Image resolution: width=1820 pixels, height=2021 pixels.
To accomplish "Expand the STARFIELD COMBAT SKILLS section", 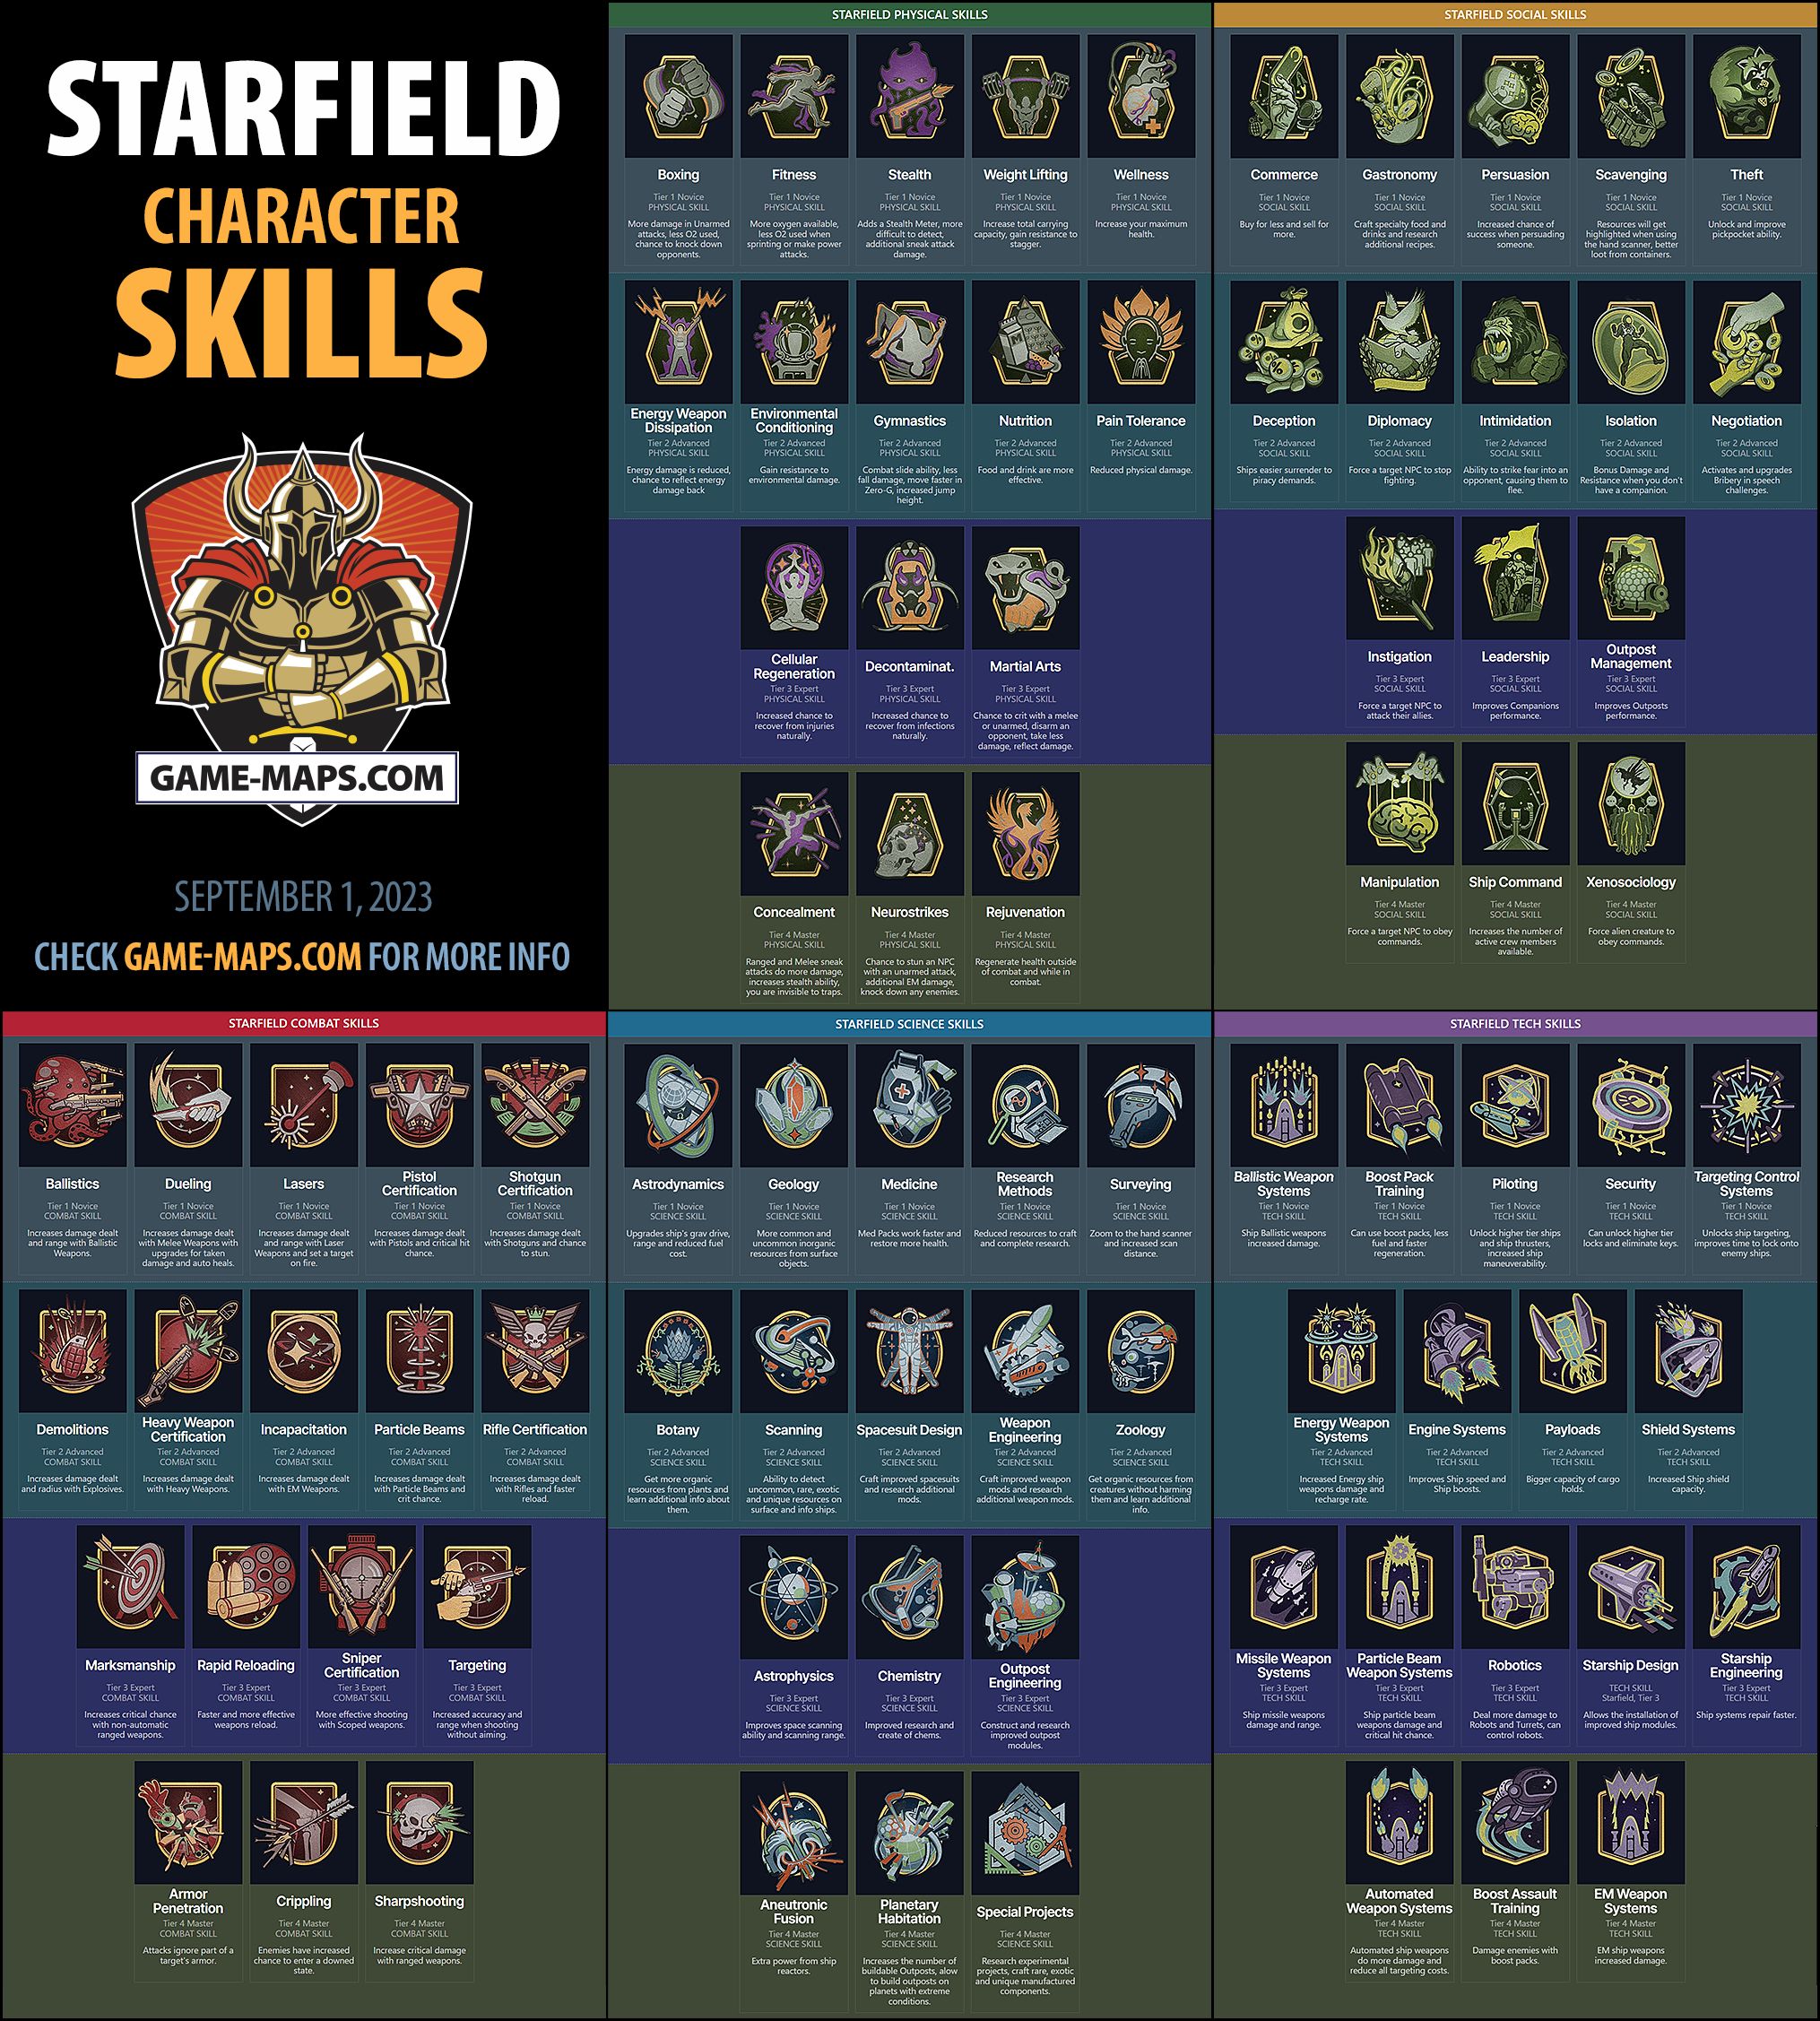I will point(326,1018).
